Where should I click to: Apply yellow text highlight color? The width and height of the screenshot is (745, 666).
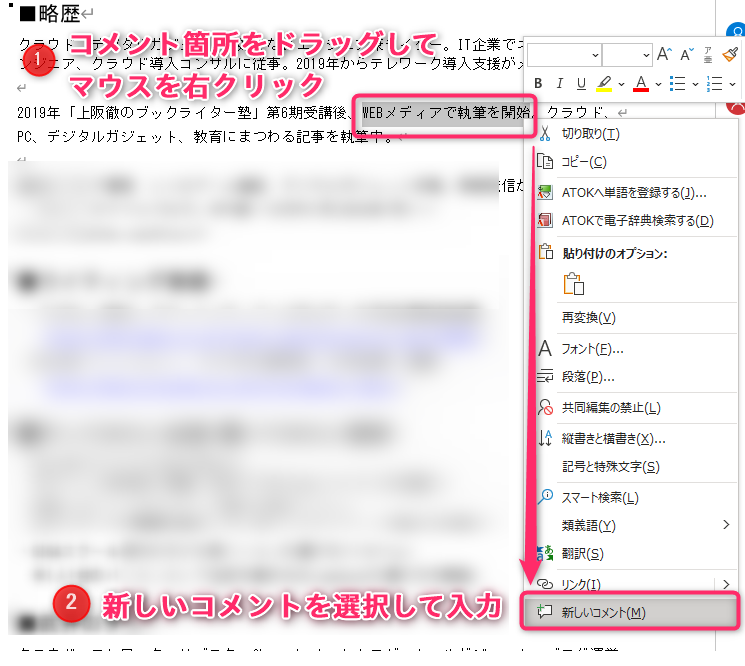pos(604,83)
